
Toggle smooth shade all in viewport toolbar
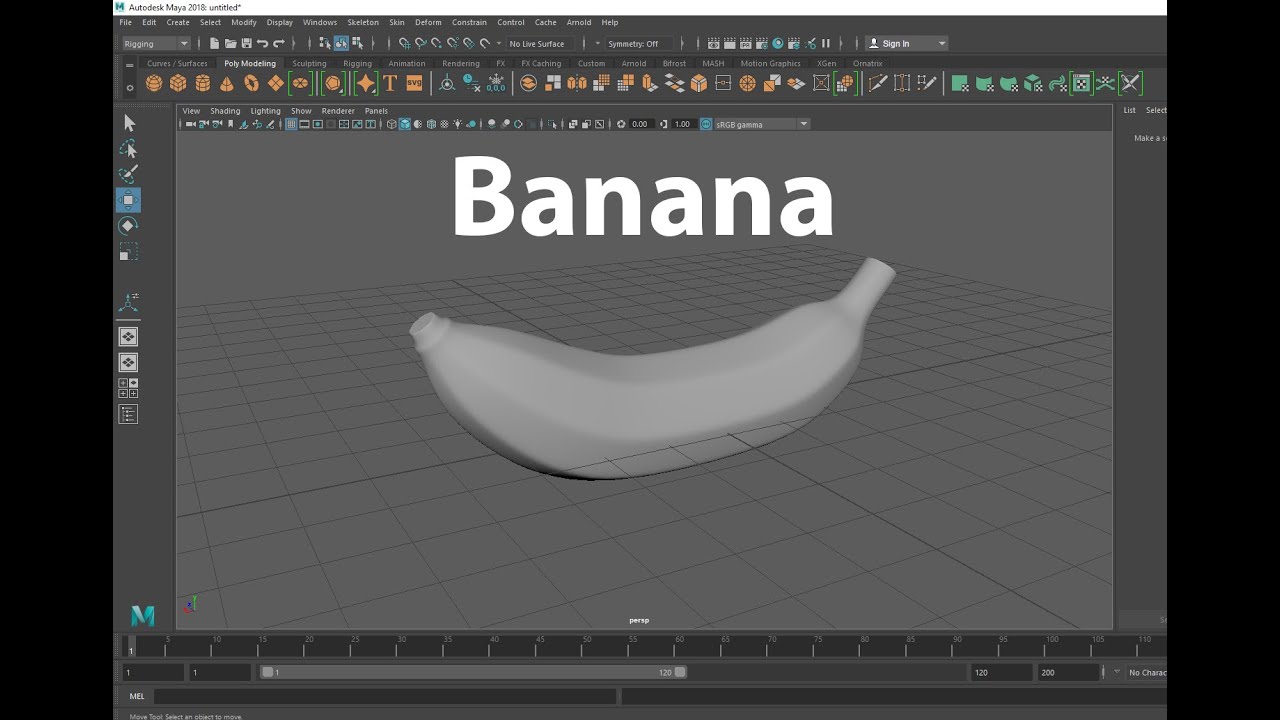(x=404, y=124)
